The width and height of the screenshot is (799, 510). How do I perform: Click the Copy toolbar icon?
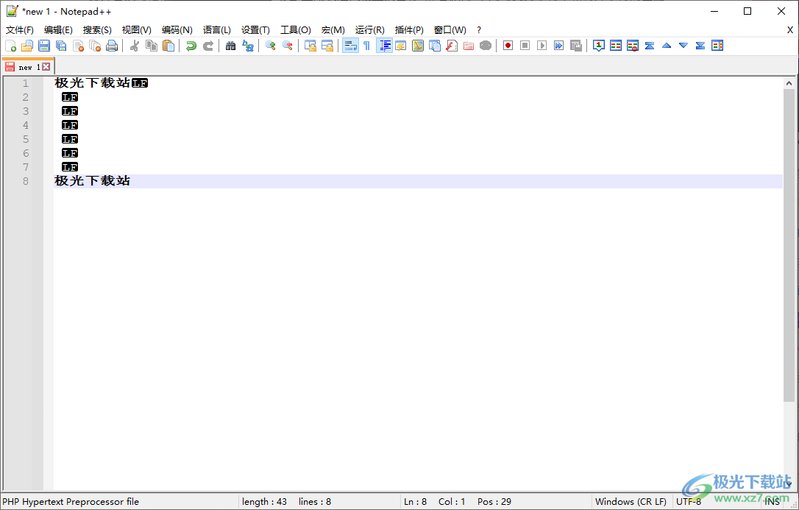pyautogui.click(x=151, y=46)
